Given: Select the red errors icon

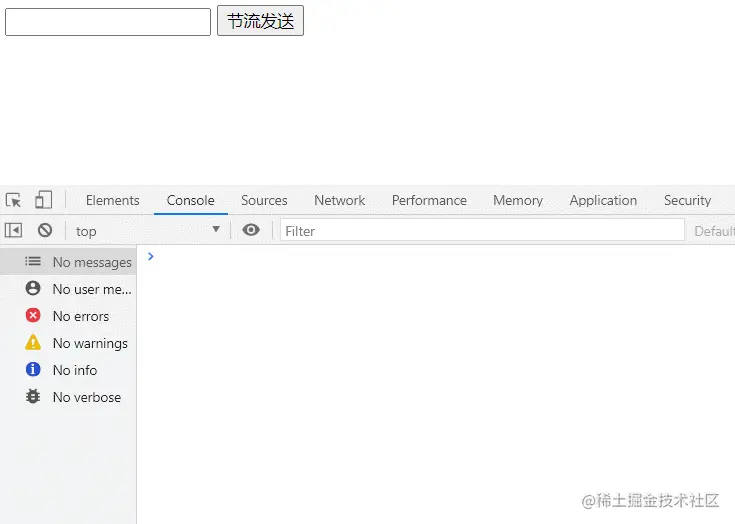Looking at the screenshot, I should (33, 315).
